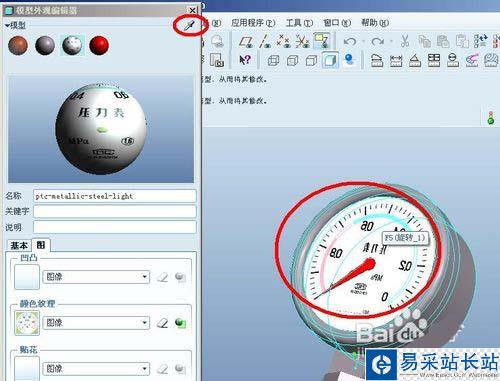Switch to the 基本 tab

[19, 245]
